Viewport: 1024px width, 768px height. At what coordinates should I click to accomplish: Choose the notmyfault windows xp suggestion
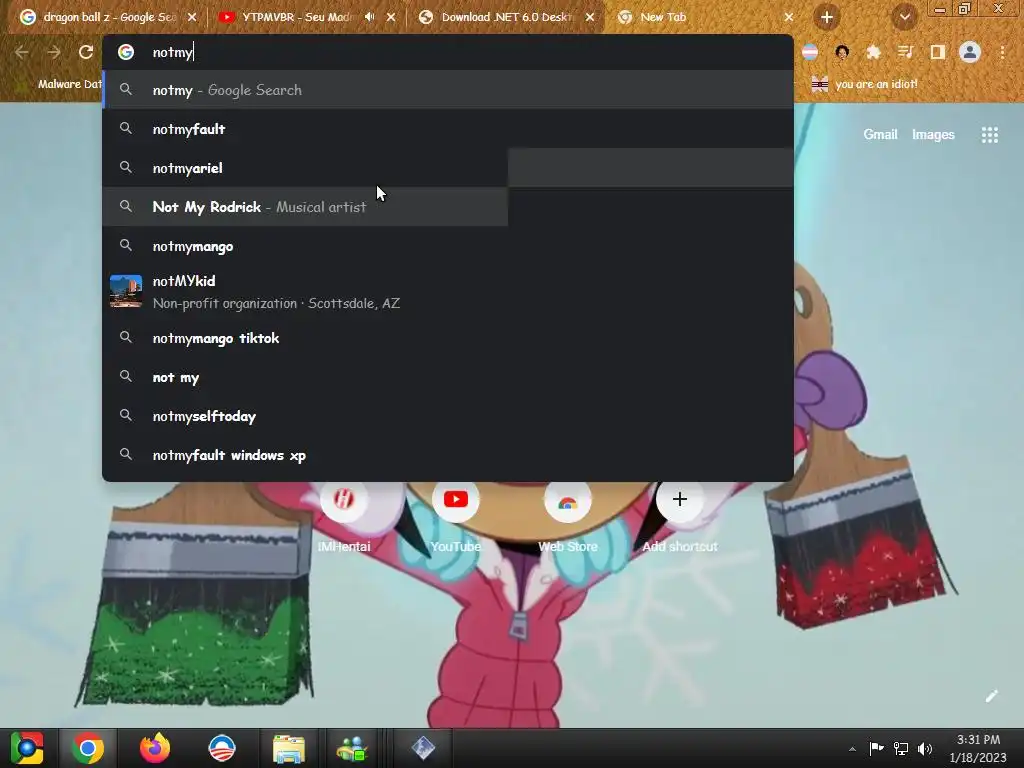click(447, 455)
